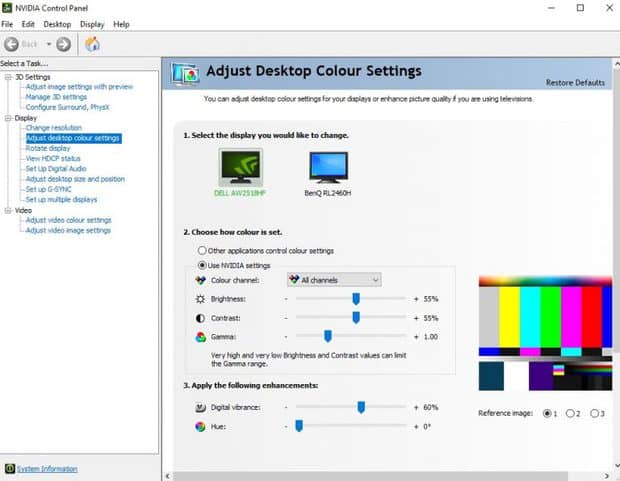
Task: Click Restore Defaults
Action: [575, 82]
